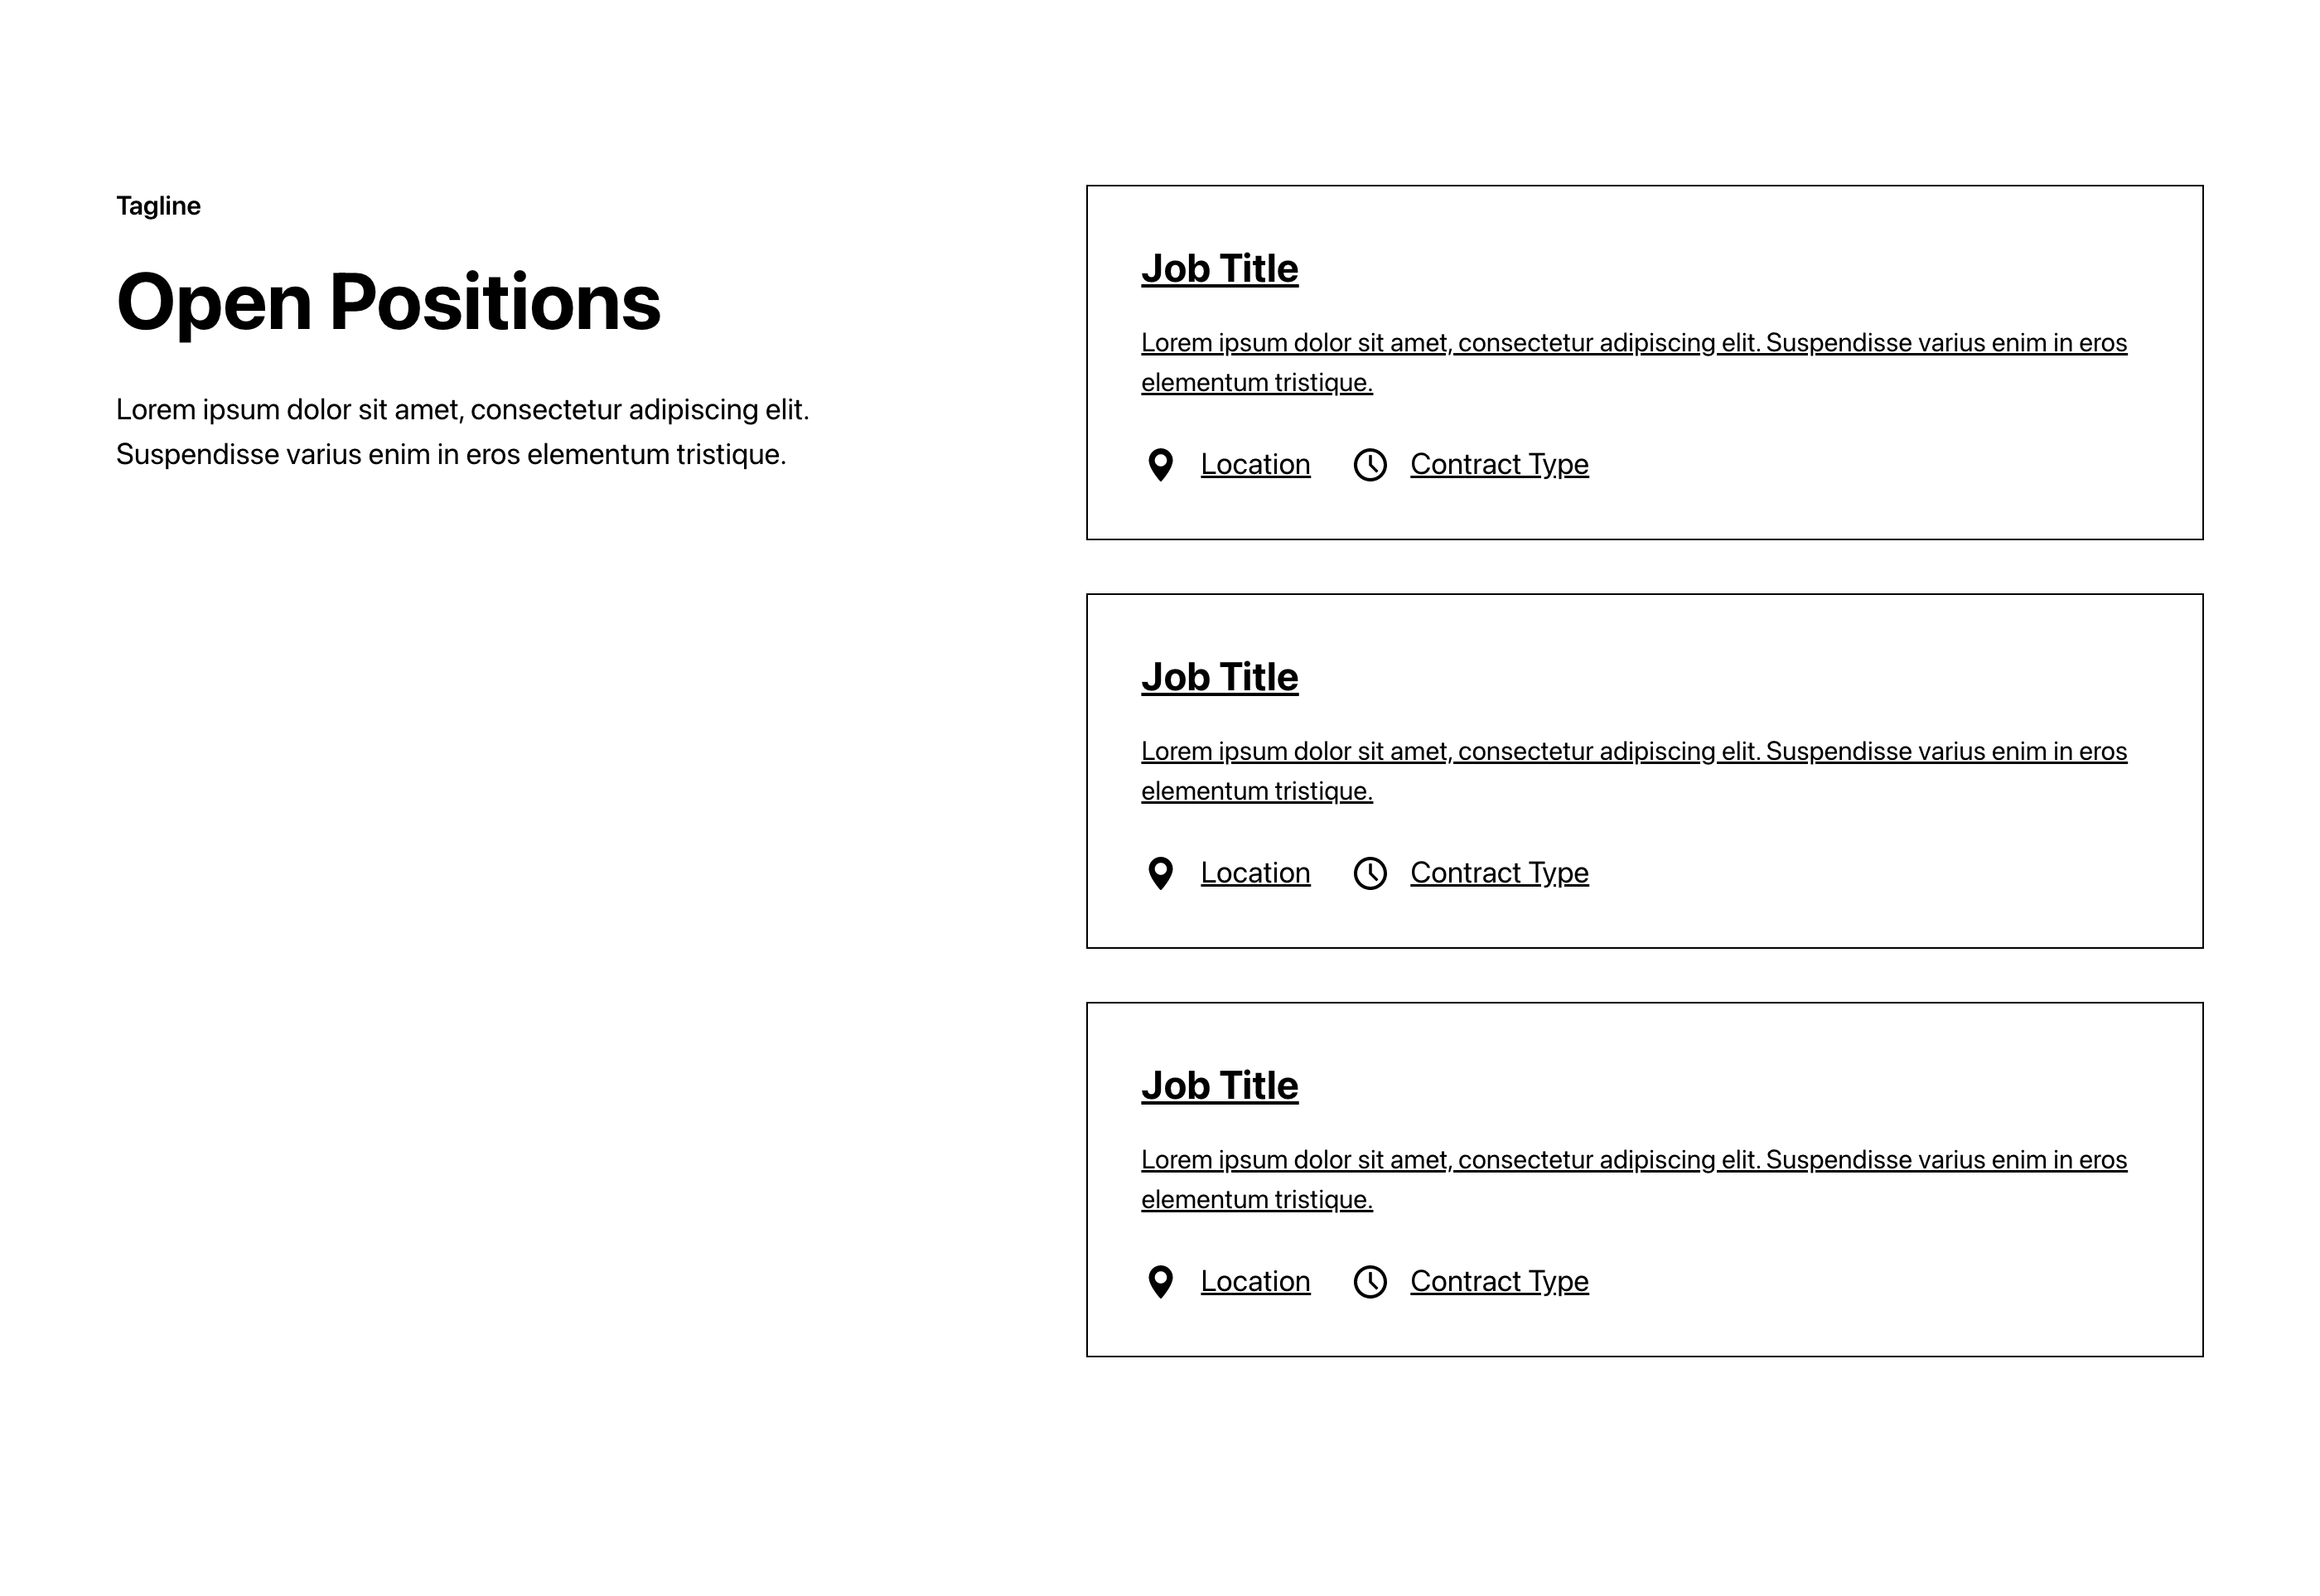Click the Tagline text above the heading
Viewport: 2320px width, 1596px height.
pyautogui.click(x=158, y=206)
